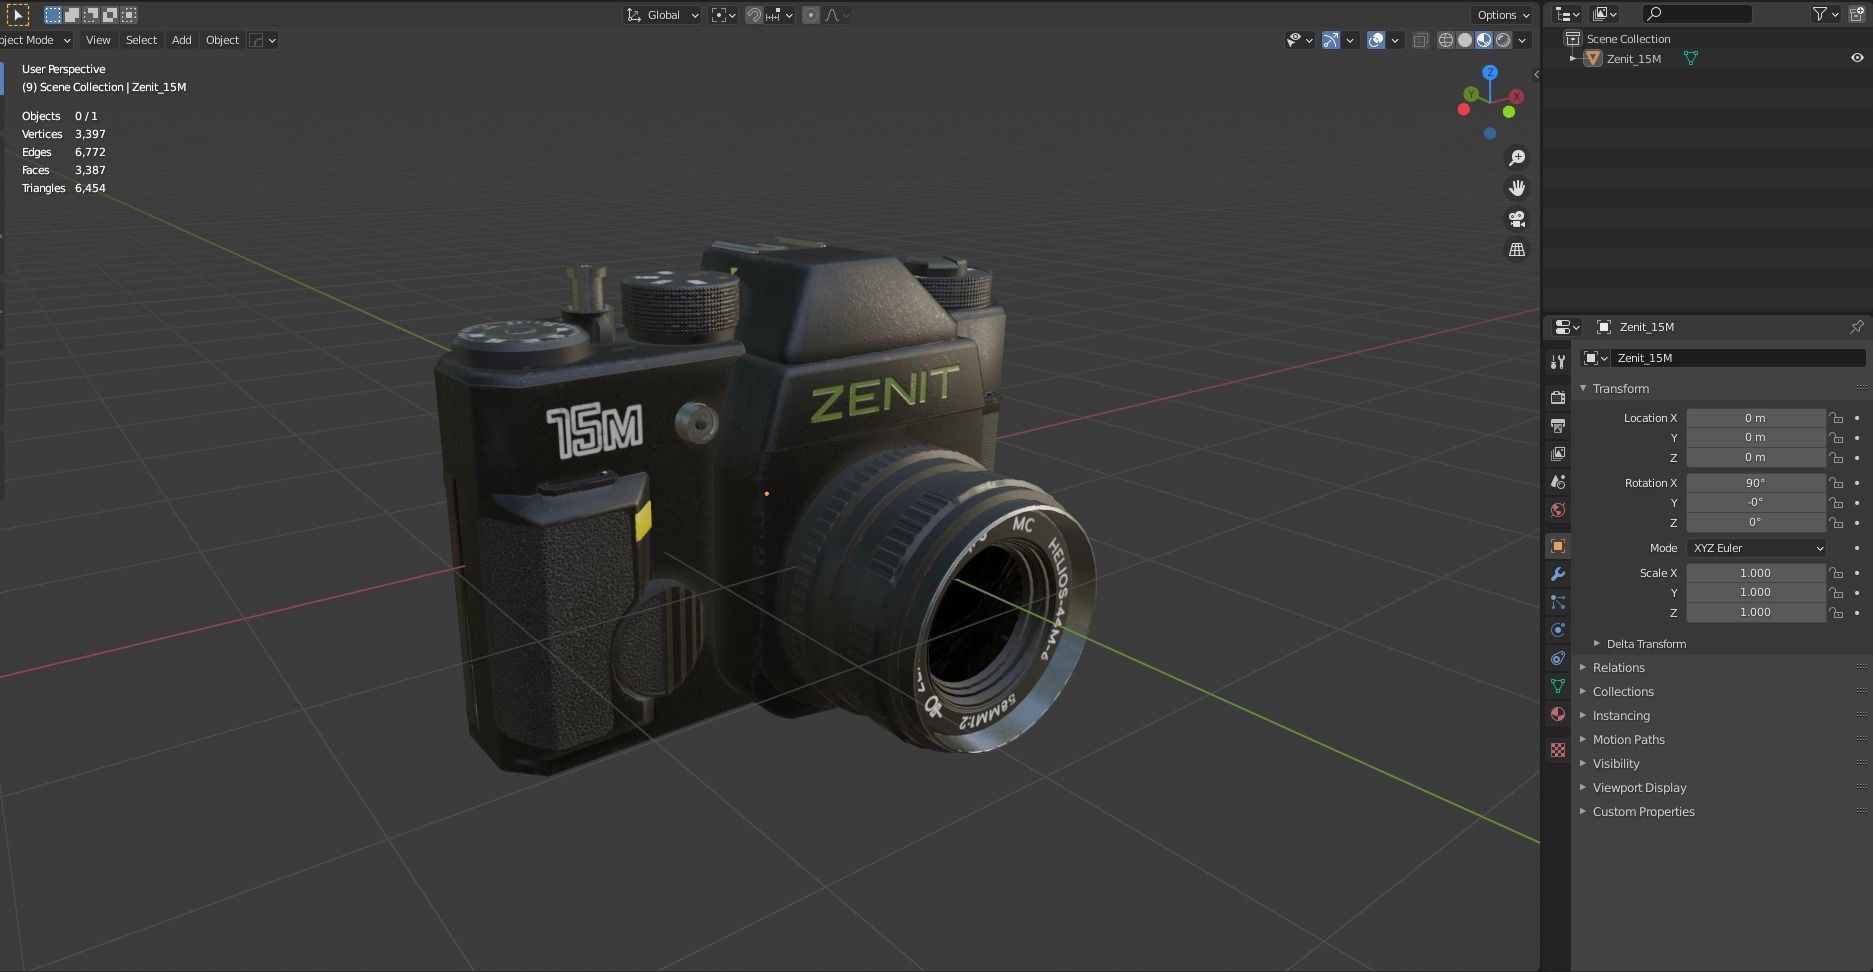
Task: Switch to rendered viewport shading
Action: pos(1503,40)
